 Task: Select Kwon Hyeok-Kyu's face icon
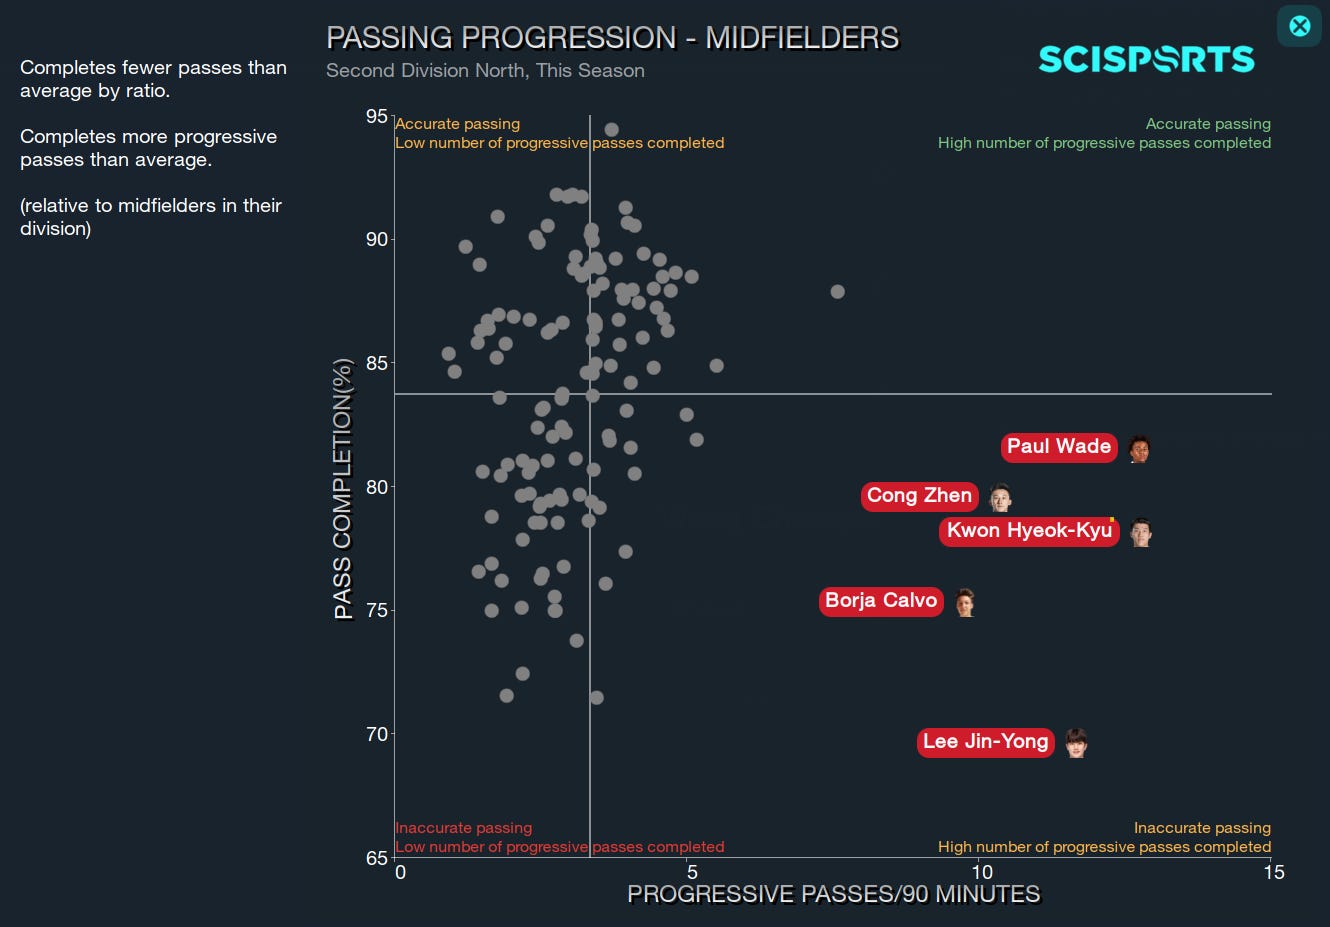click(x=1140, y=532)
